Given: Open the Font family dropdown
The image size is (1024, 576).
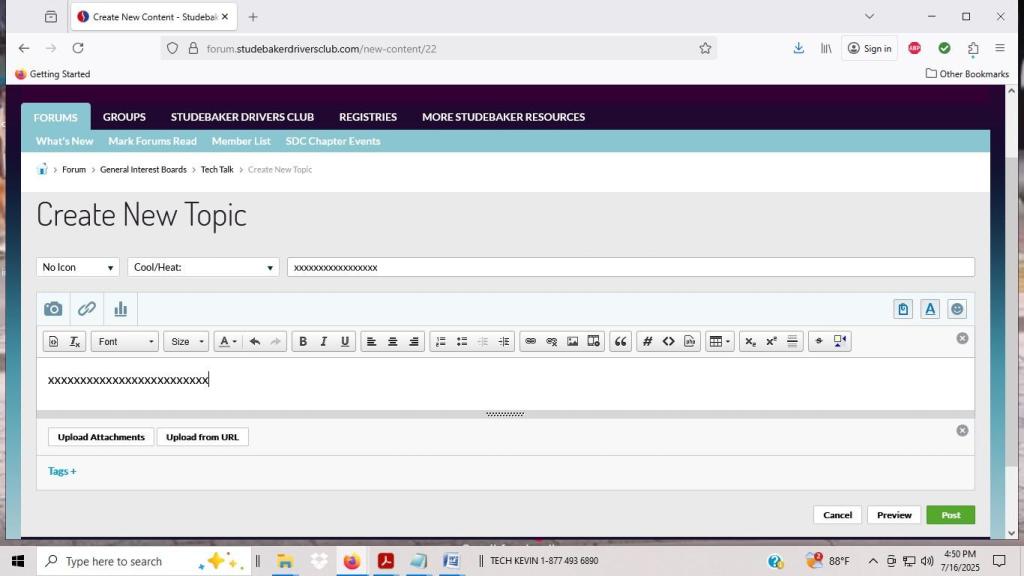Looking at the screenshot, I should coord(124,341).
